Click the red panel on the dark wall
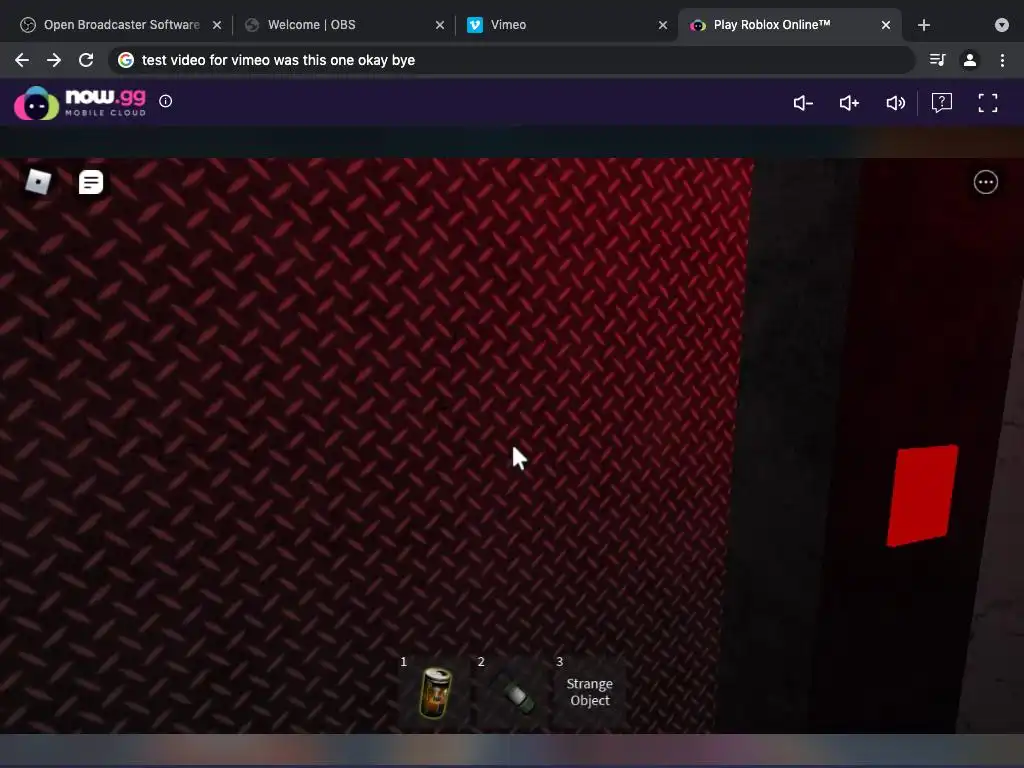1024x768 pixels. (x=922, y=496)
